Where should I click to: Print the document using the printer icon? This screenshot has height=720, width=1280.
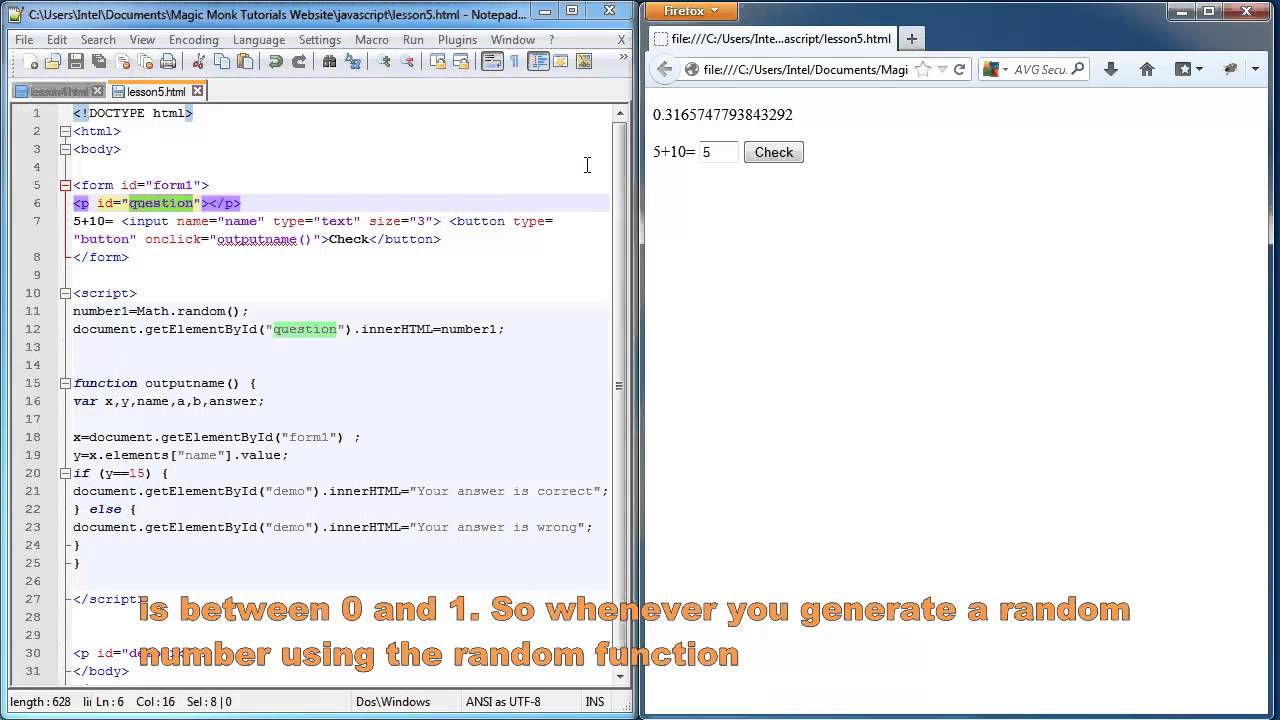[168, 62]
